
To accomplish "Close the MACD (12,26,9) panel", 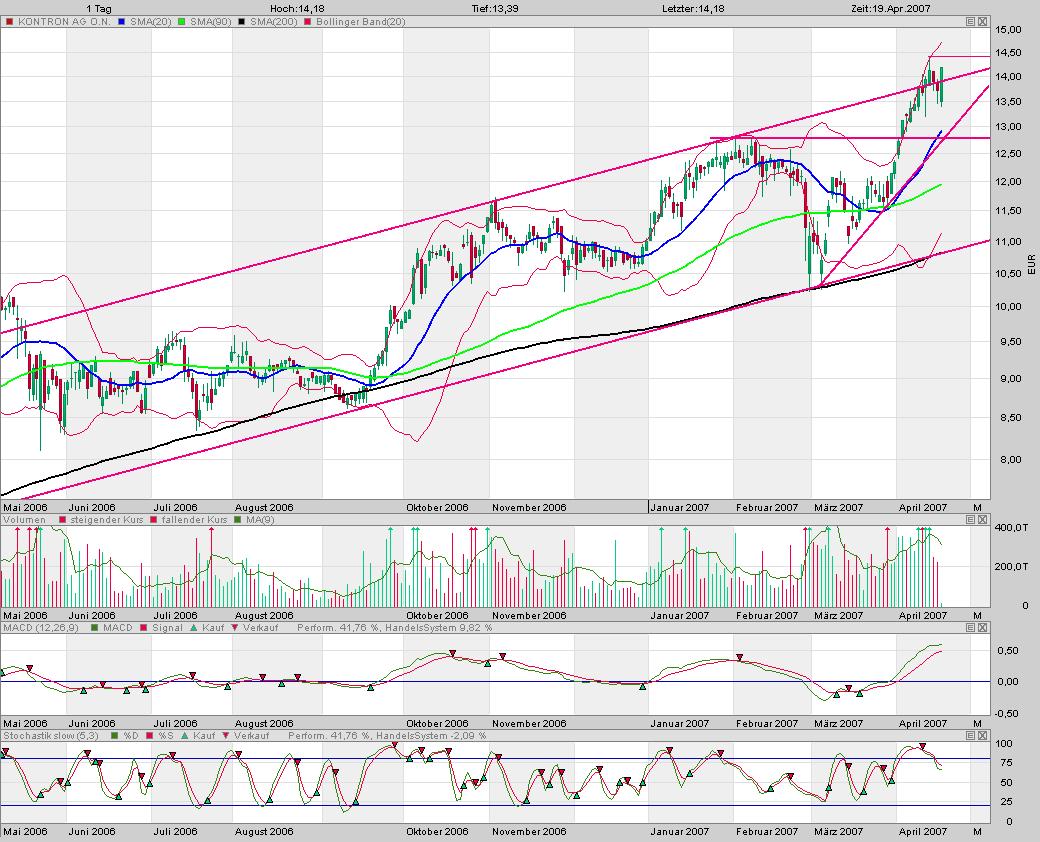I will tap(982, 628).
